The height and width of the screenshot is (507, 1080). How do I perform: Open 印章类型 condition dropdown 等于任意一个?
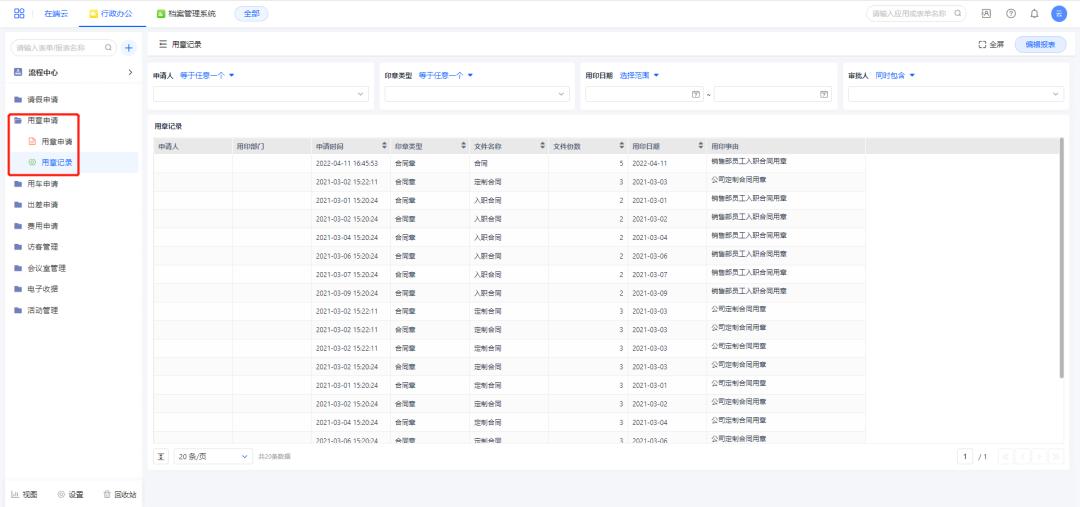[446, 75]
